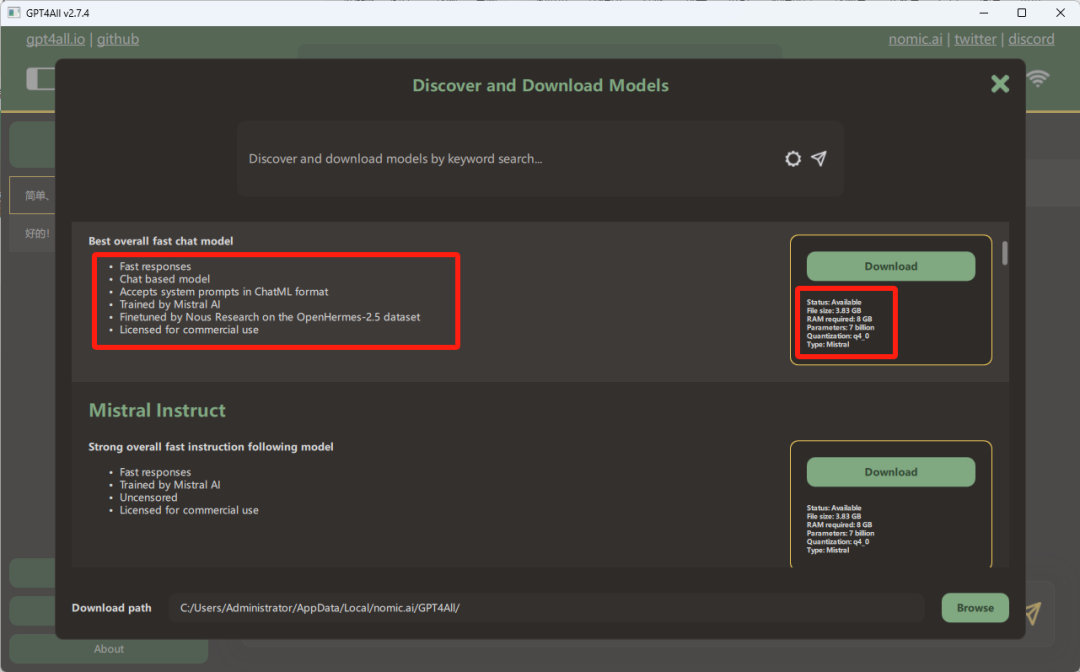Click 'Best overall fast chat model' text
The width and height of the screenshot is (1080, 672).
[160, 241]
